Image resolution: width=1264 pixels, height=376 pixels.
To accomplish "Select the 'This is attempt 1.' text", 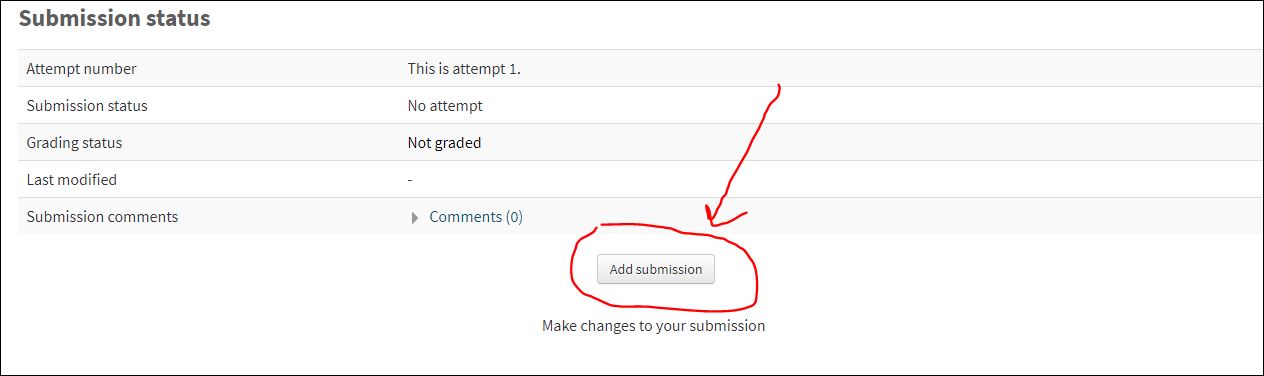I will (x=464, y=69).
